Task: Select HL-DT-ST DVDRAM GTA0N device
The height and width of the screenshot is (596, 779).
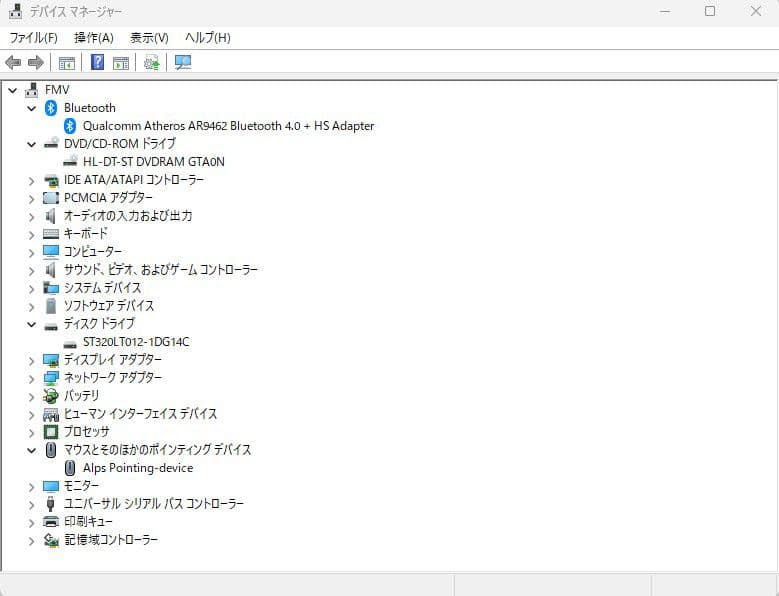Action: 154,162
